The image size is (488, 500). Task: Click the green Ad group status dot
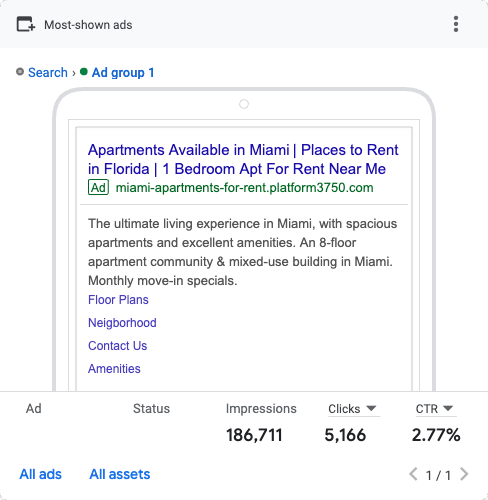tap(84, 72)
